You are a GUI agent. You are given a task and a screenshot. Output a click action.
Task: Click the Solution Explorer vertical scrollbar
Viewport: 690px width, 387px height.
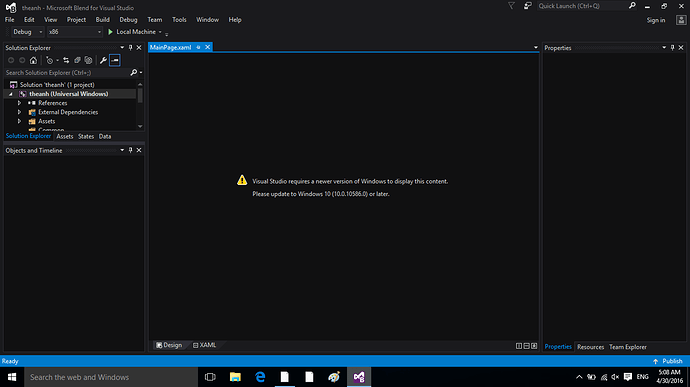pos(140,105)
